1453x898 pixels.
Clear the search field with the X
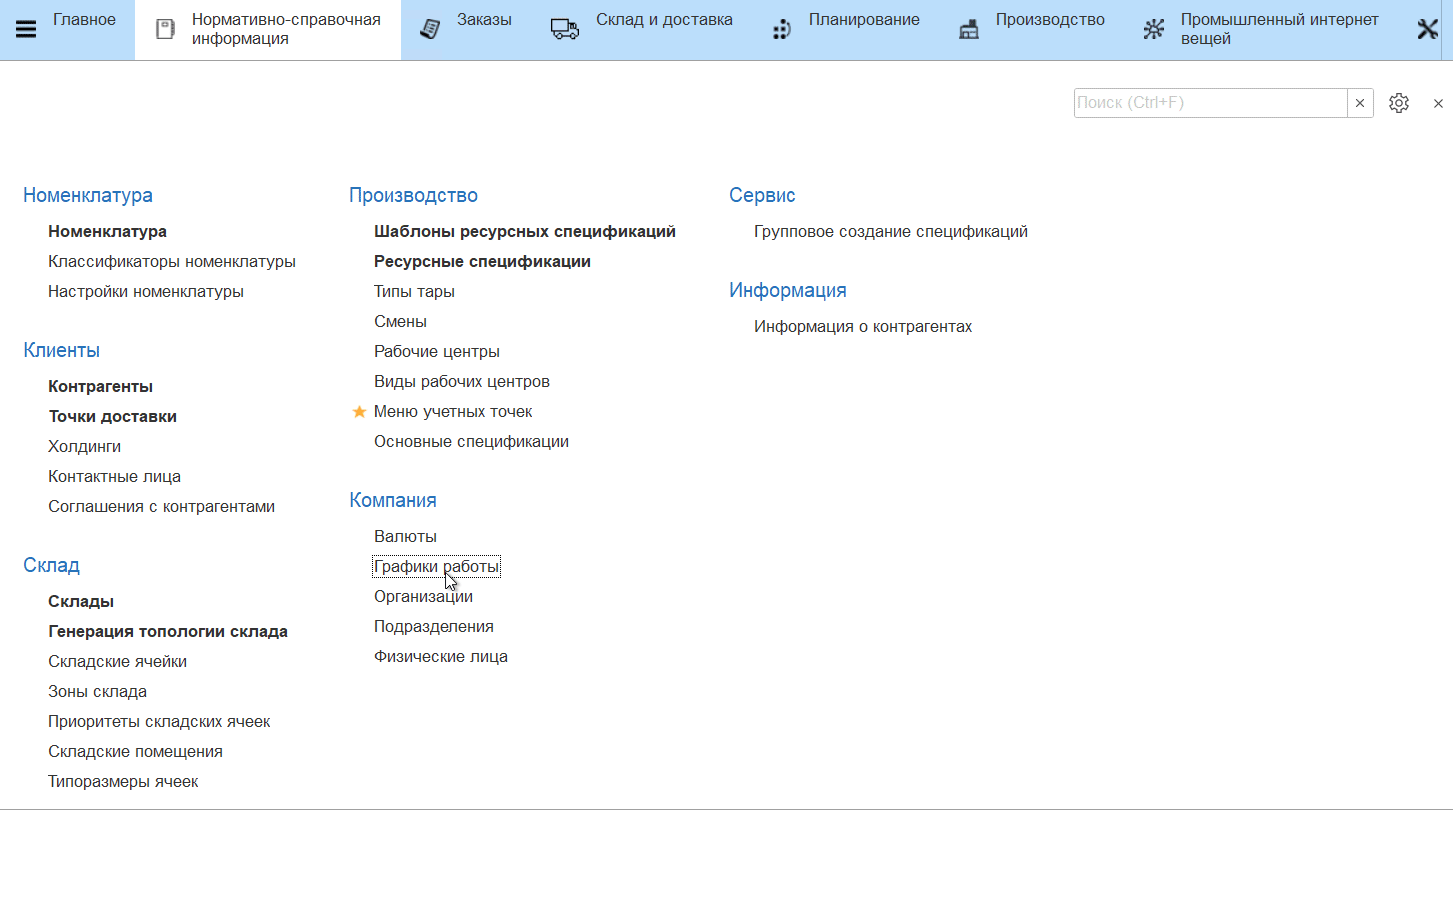coord(1360,103)
